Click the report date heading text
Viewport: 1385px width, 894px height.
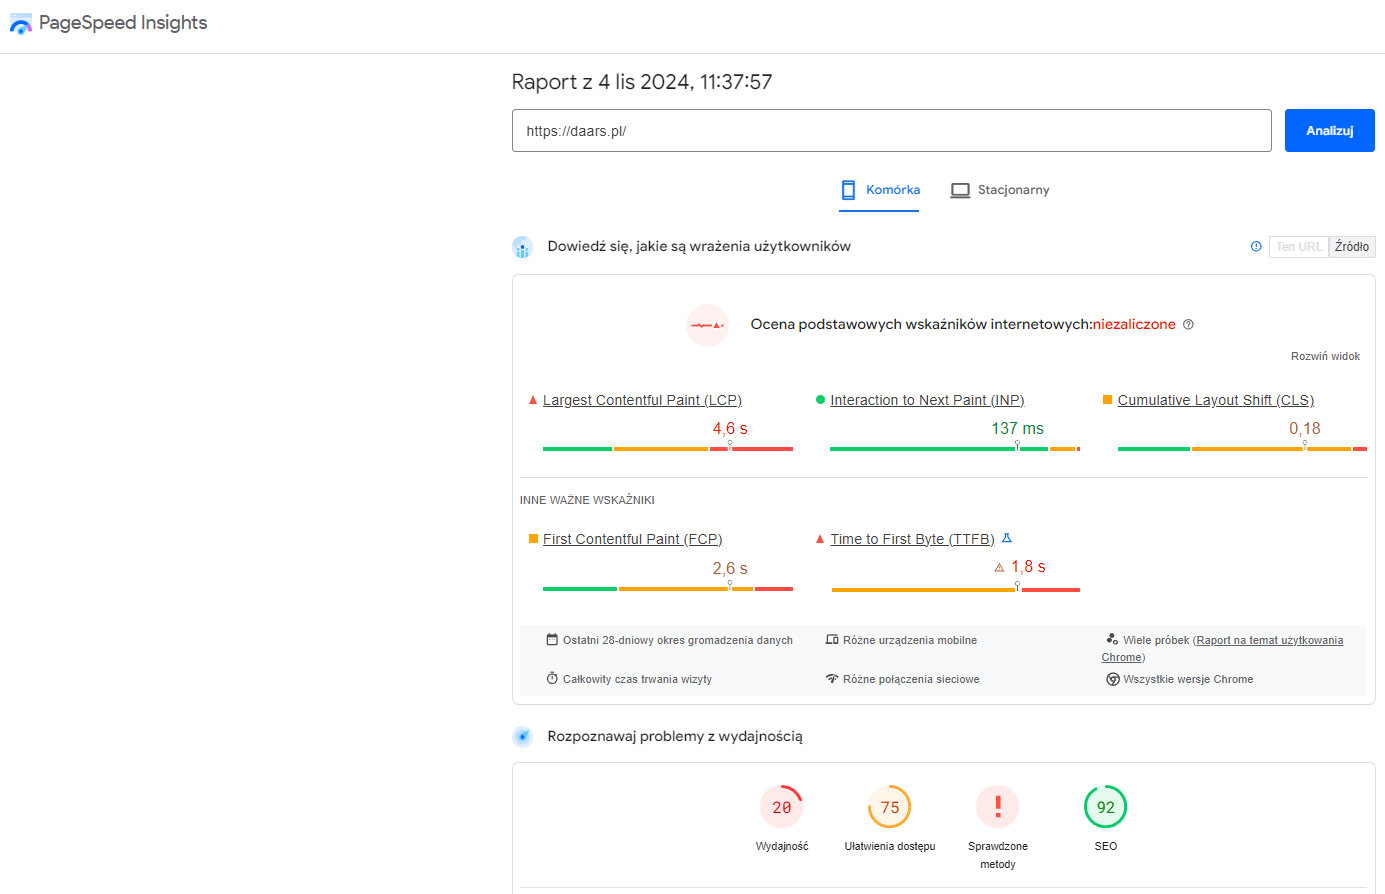click(642, 82)
